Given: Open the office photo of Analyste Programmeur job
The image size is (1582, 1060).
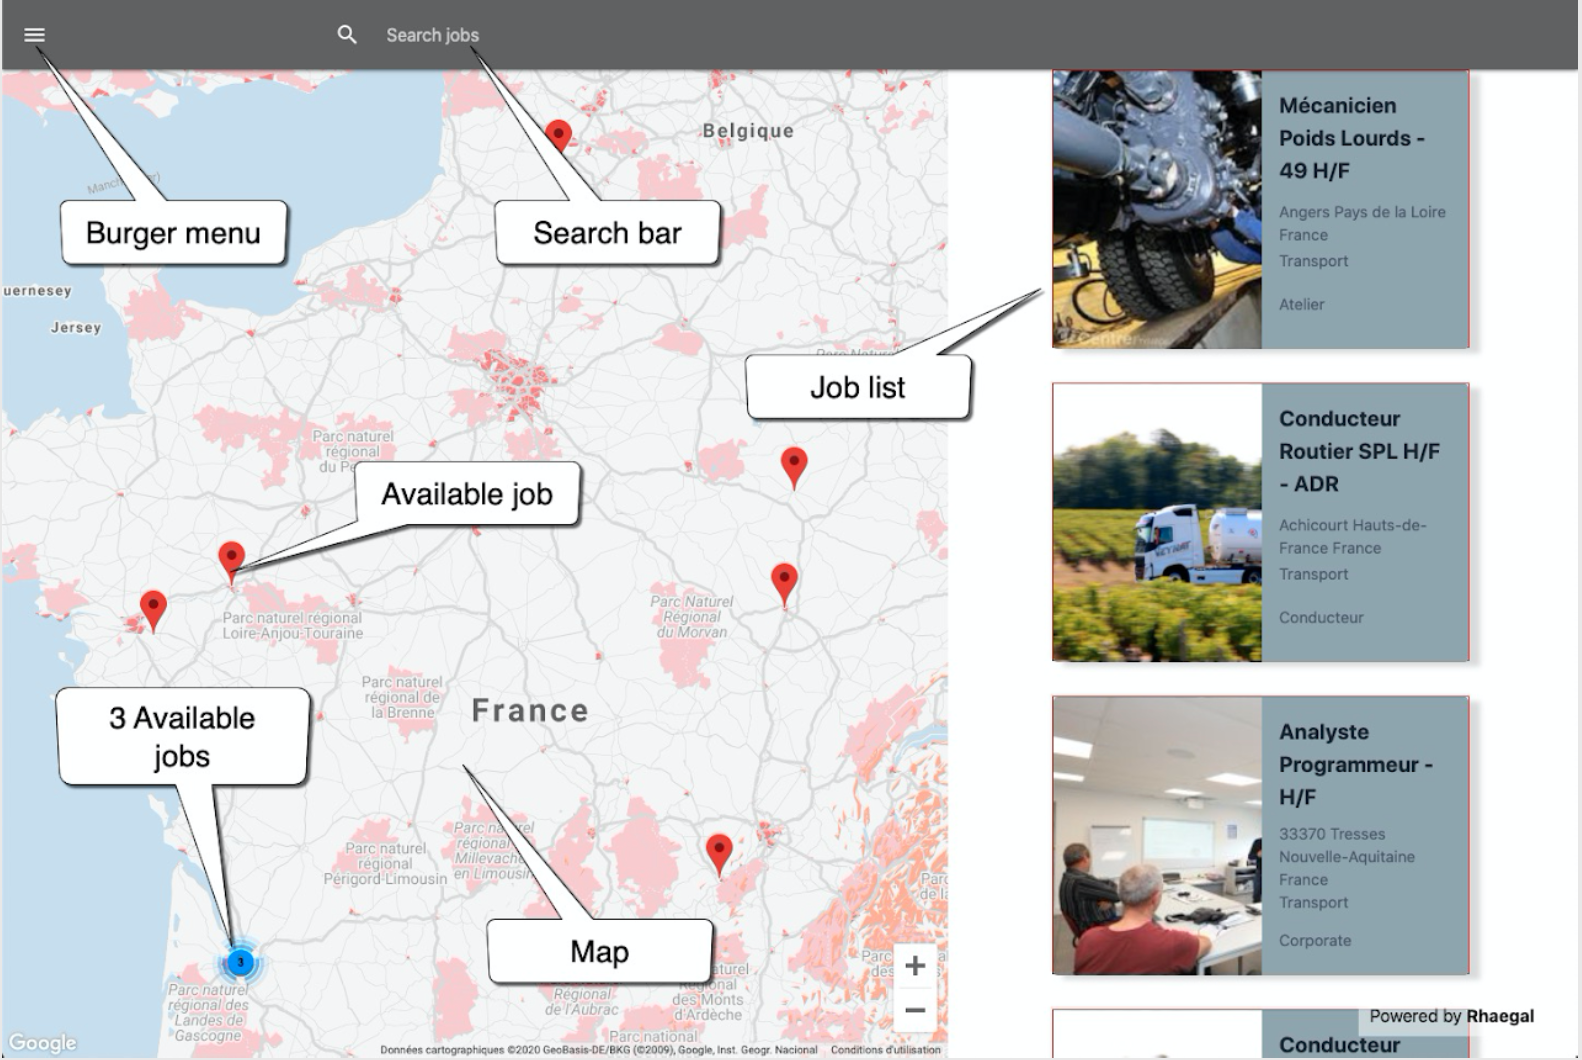Looking at the screenshot, I should pyautogui.click(x=1157, y=835).
